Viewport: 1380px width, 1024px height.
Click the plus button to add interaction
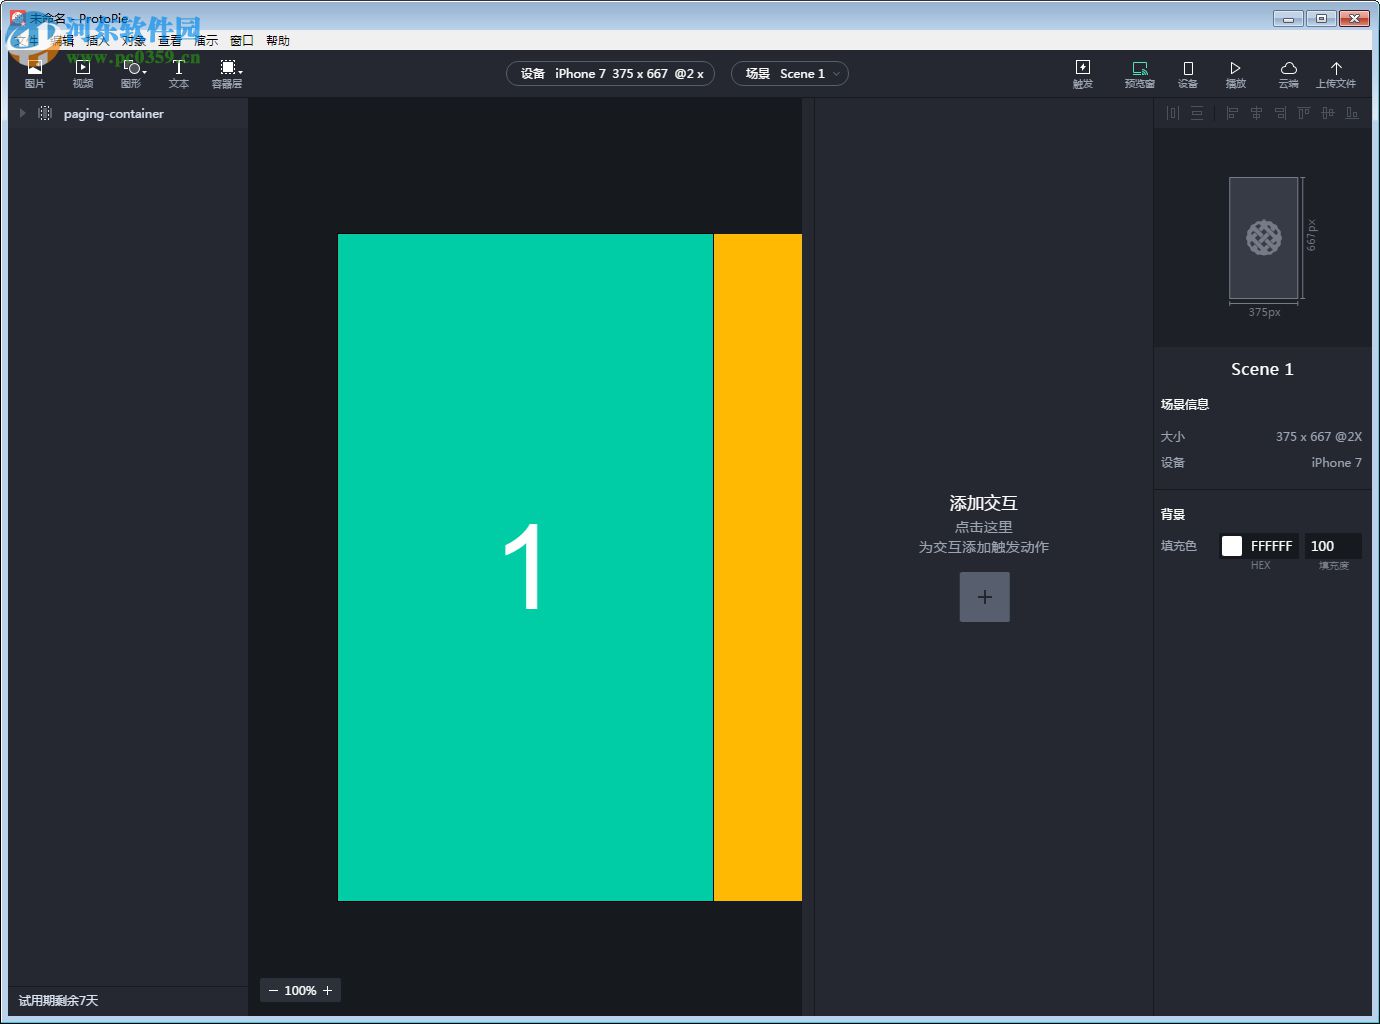tap(984, 596)
